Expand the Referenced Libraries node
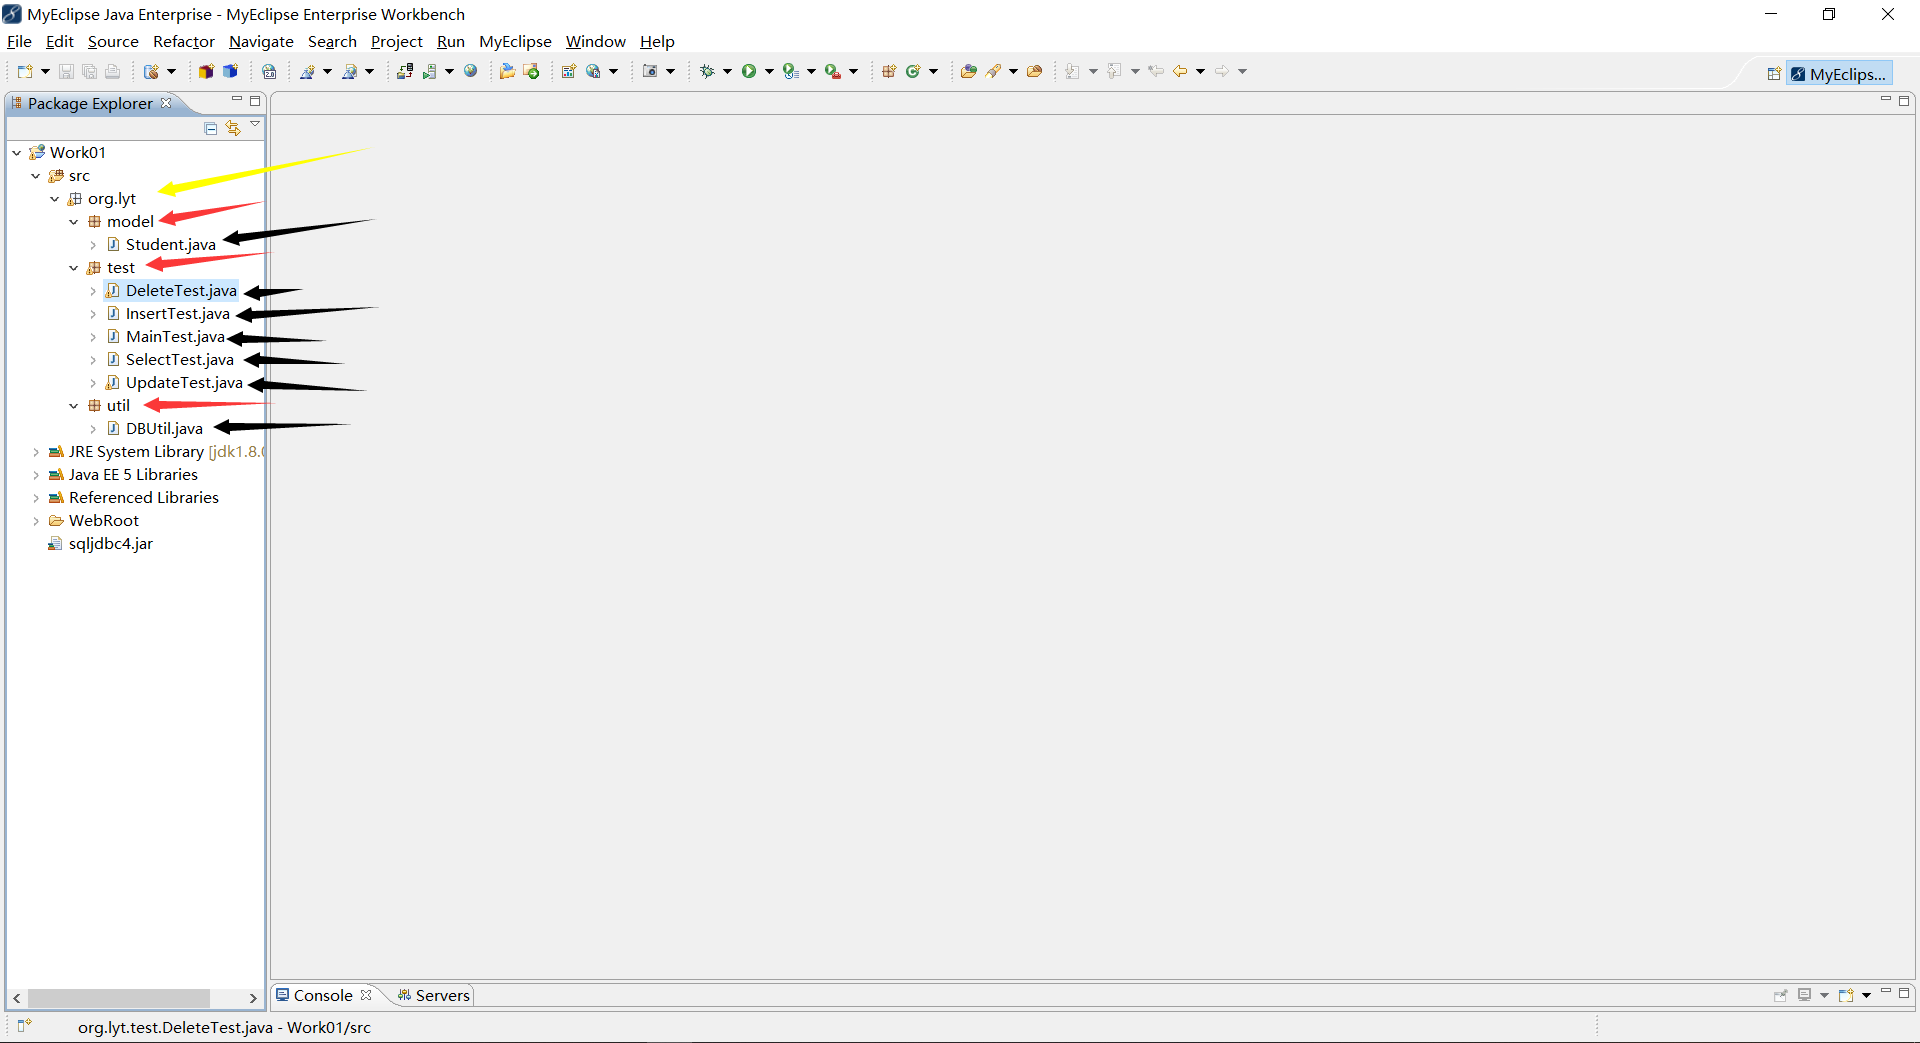Image resolution: width=1920 pixels, height=1043 pixels. [x=36, y=498]
